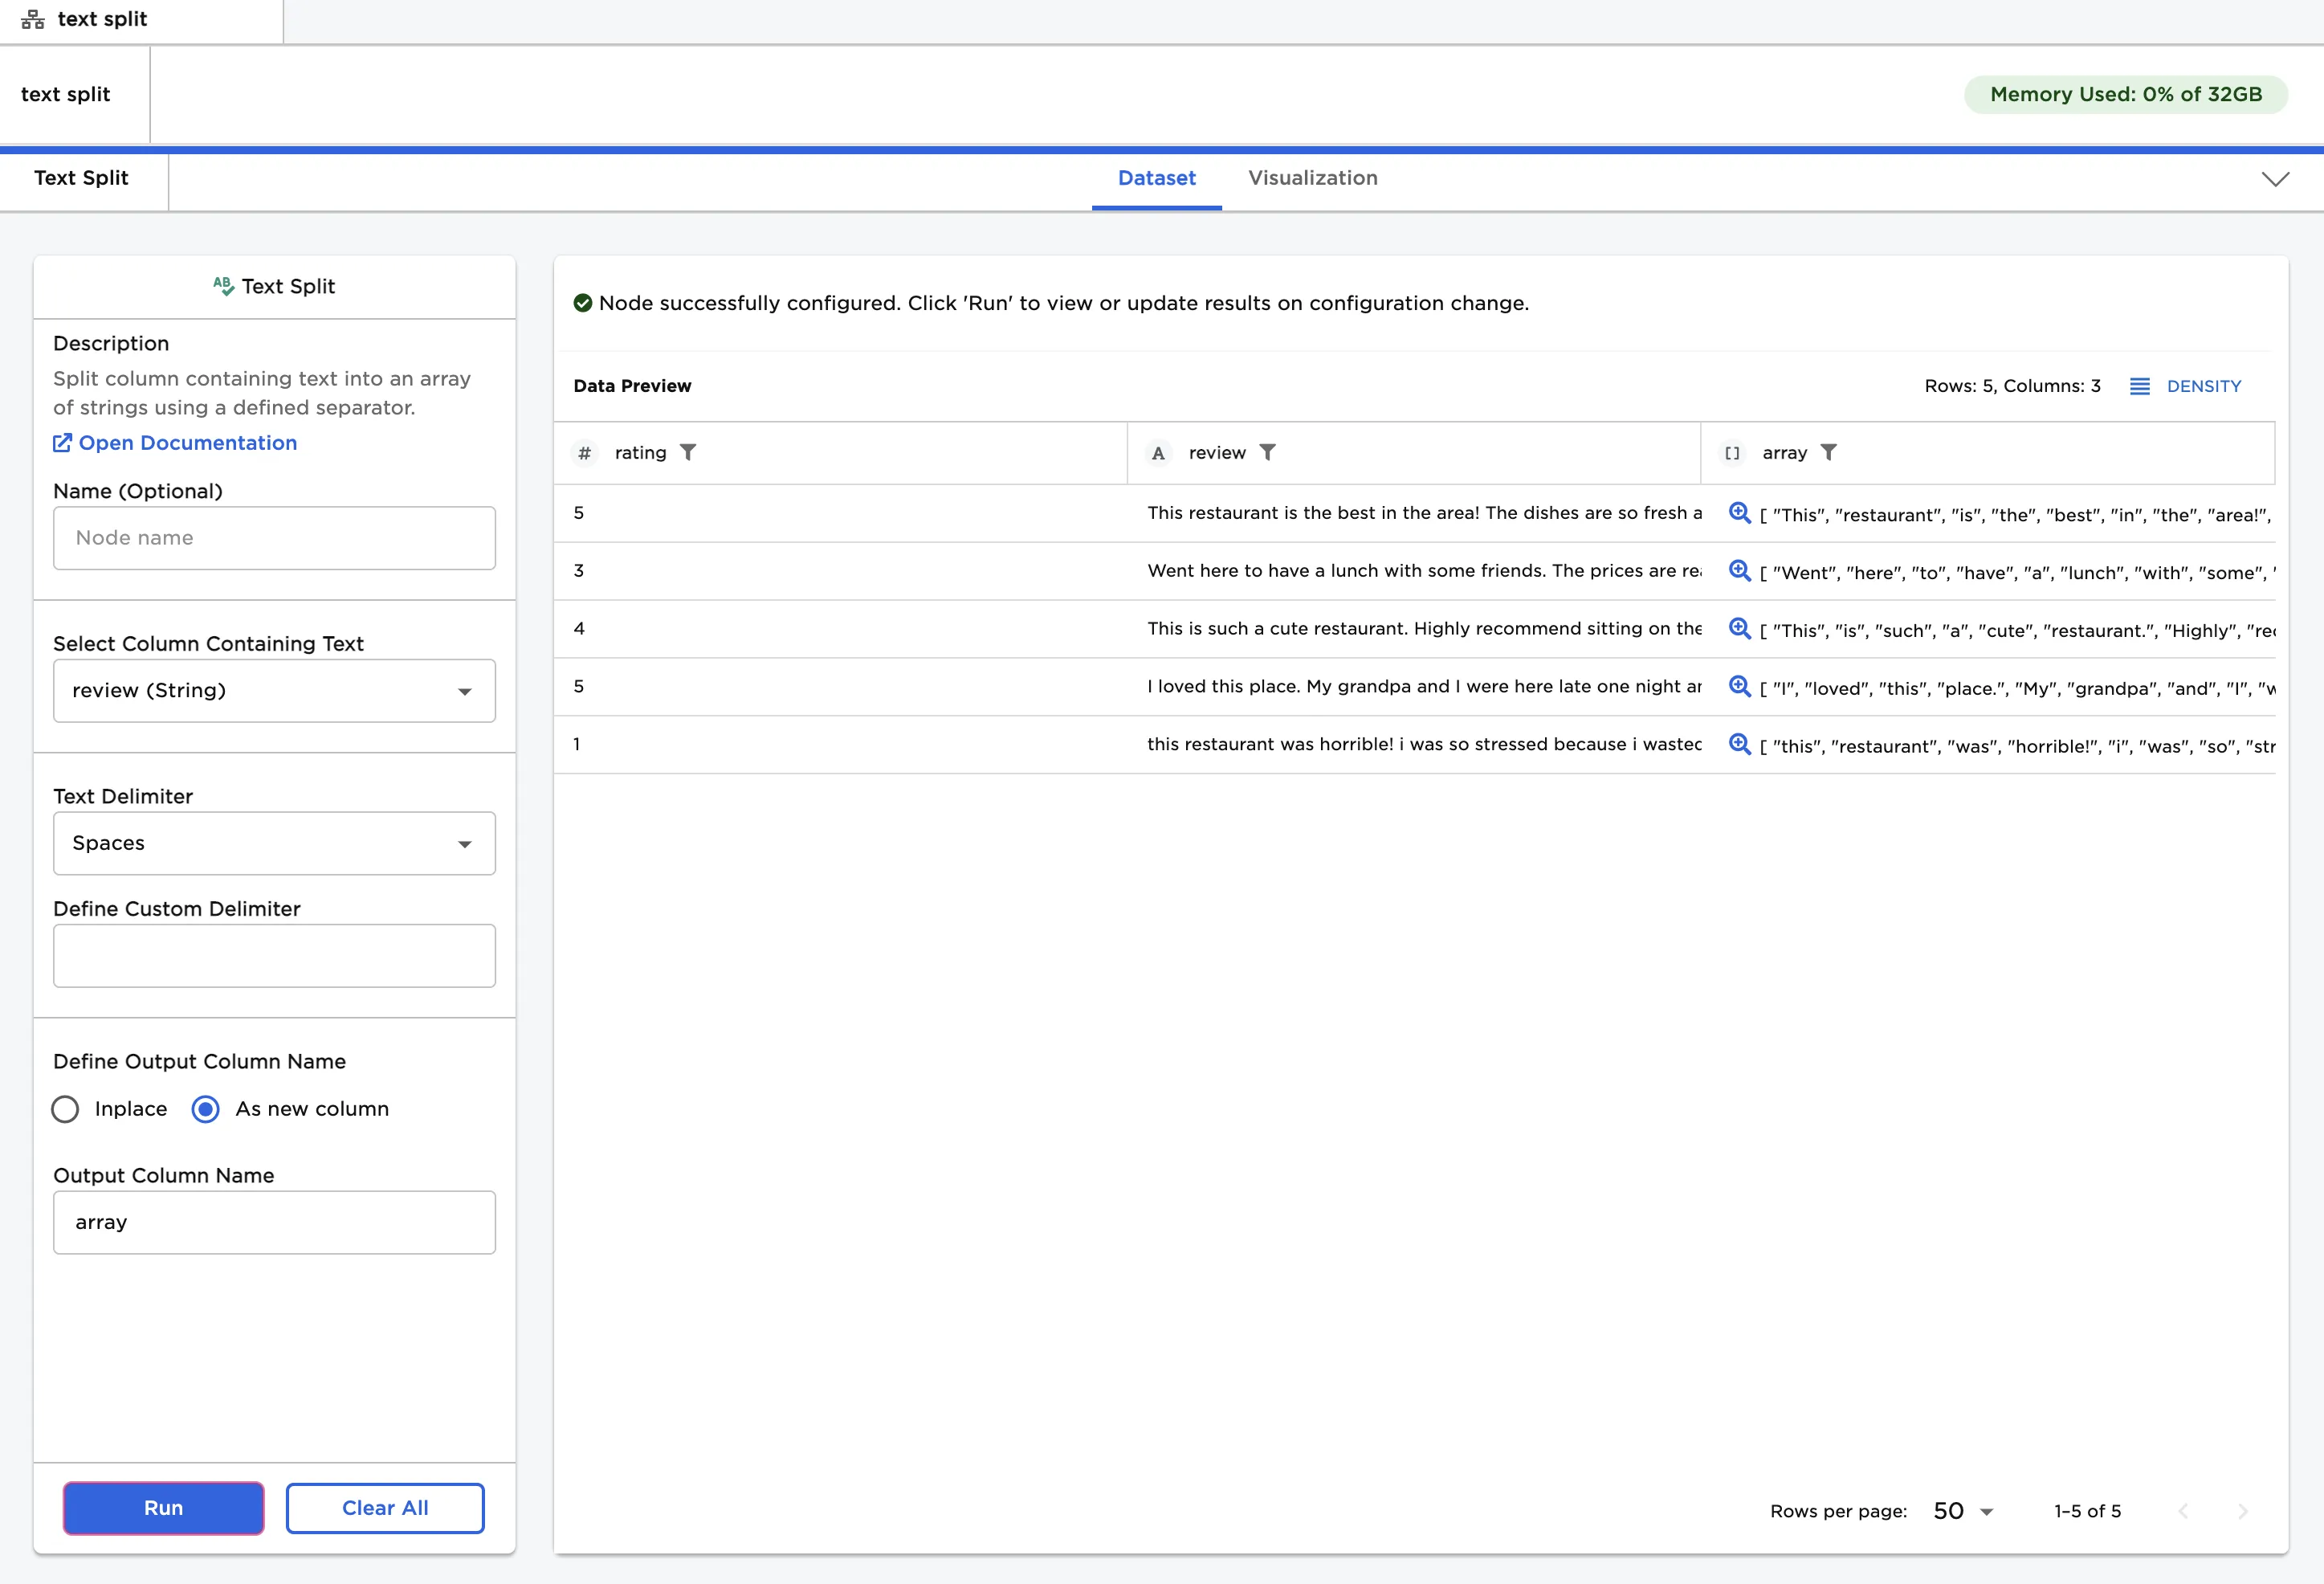Screen dimensions: 2324x1584
Task: Click the Define Custom Delimiter input field
Action: click(x=274, y=956)
